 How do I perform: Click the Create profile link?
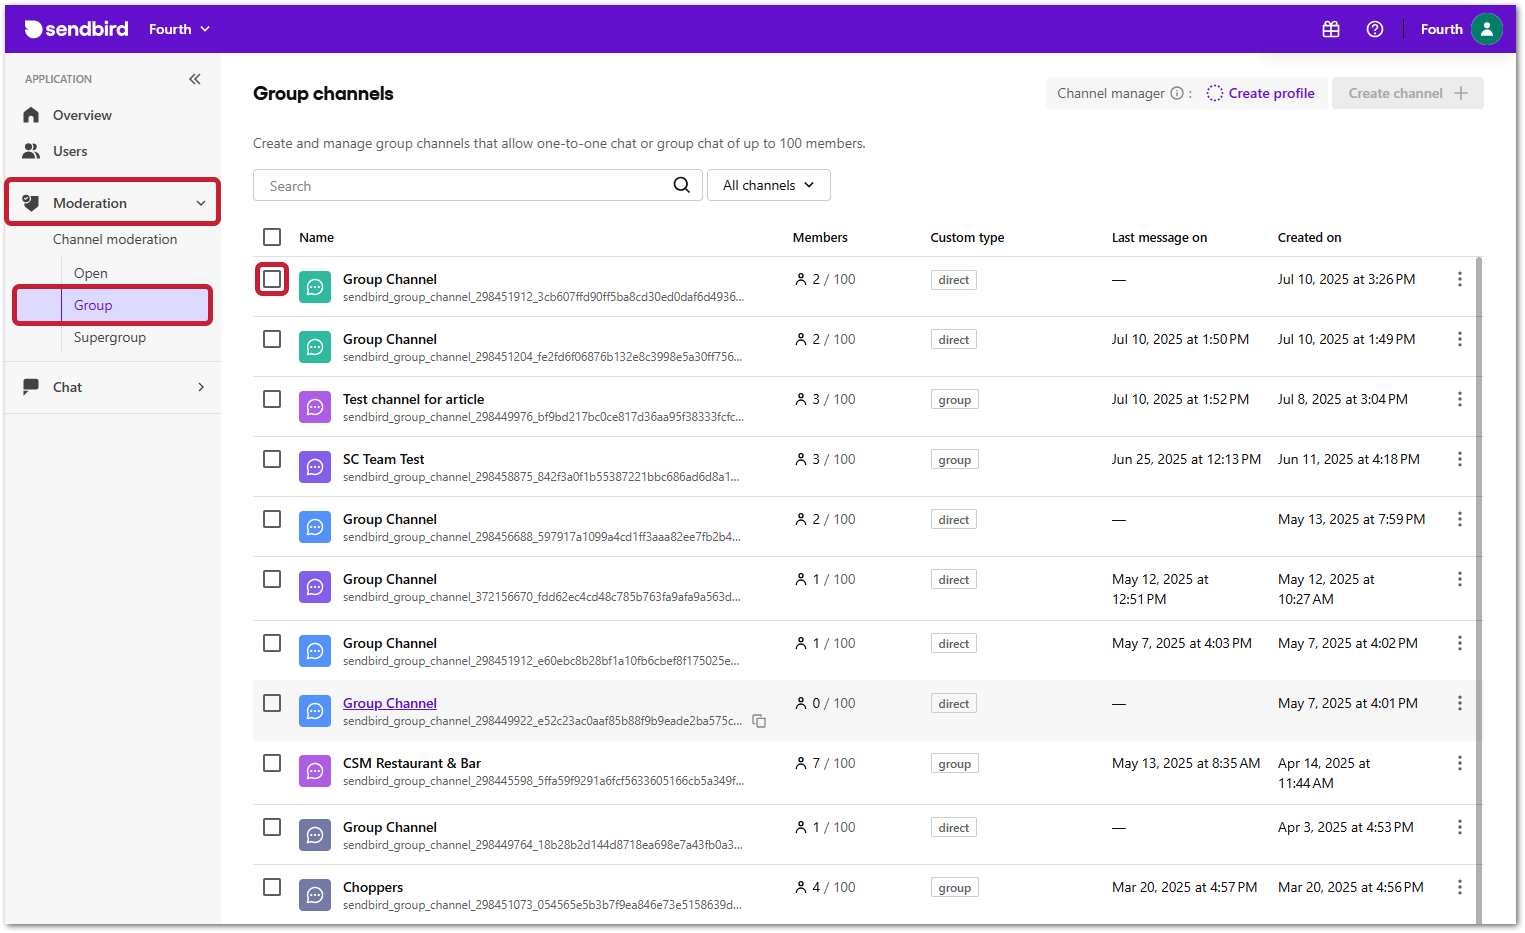click(1271, 93)
